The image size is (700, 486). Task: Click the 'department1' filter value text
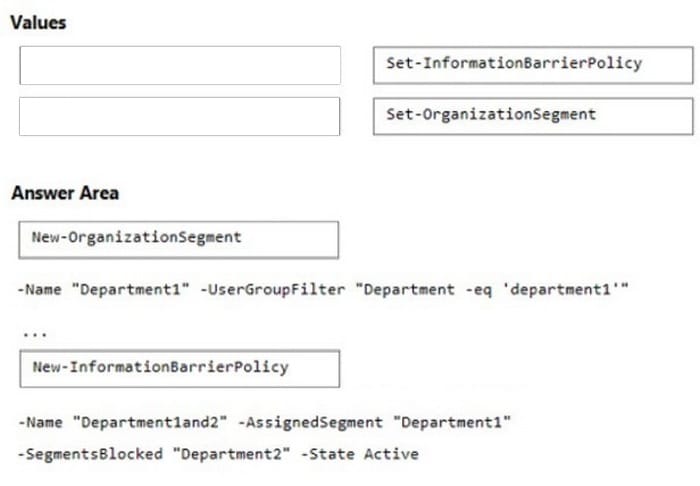(x=561, y=290)
